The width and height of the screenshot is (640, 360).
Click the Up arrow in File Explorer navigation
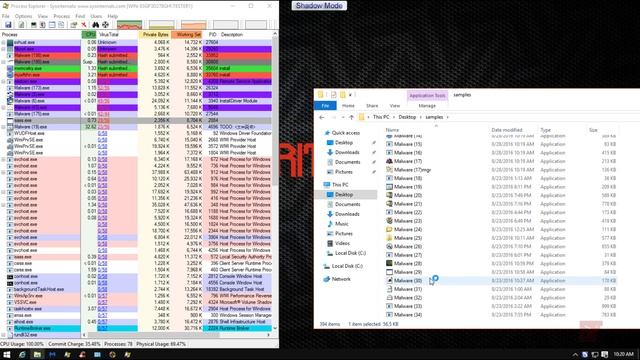point(351,117)
